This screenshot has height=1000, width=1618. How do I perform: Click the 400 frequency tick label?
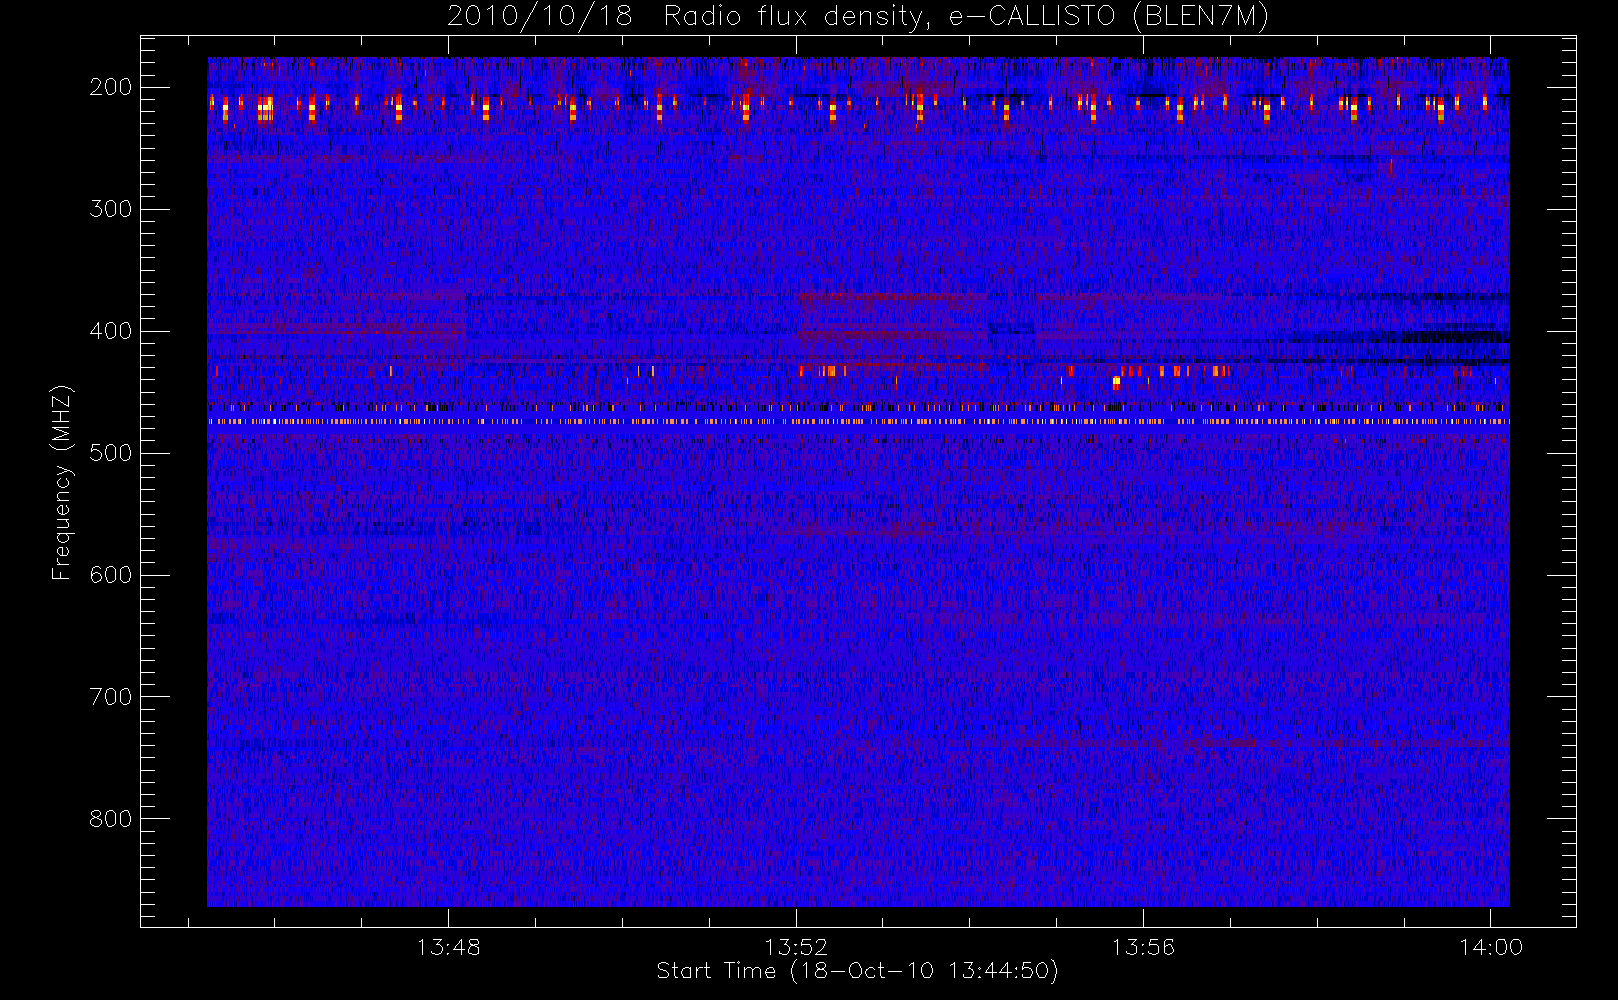111,331
